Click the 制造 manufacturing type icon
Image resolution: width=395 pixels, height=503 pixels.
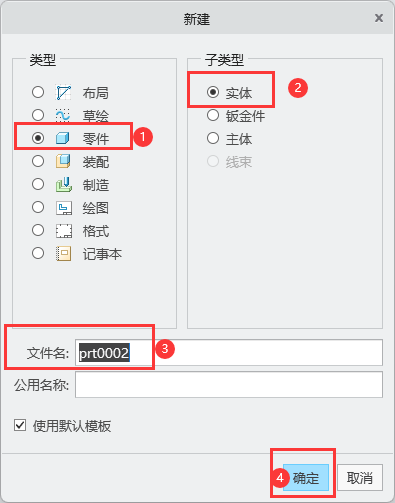coord(63,184)
